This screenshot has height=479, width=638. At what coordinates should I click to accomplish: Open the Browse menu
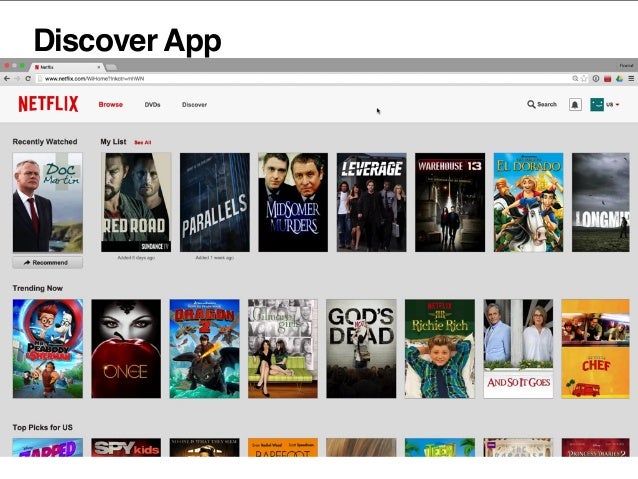[x=111, y=105]
